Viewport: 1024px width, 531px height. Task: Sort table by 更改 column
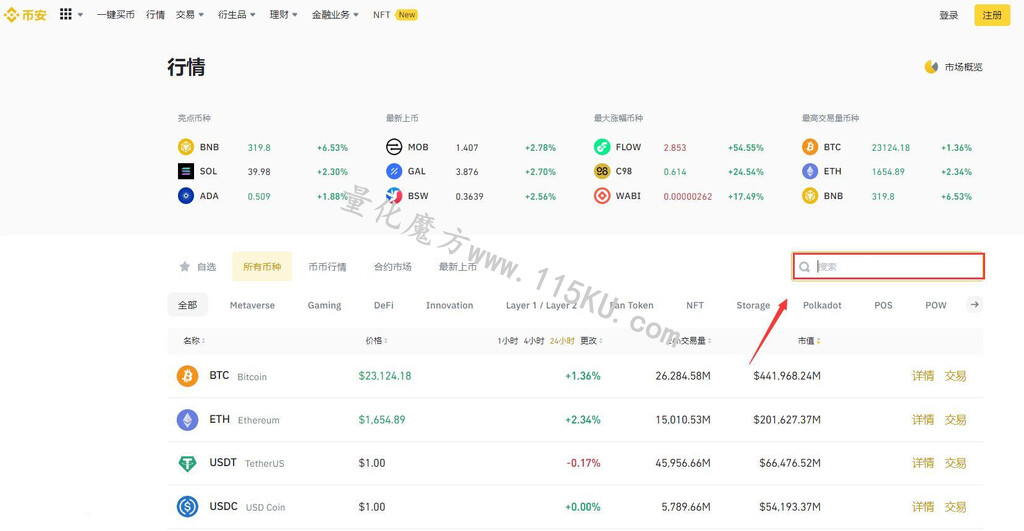(591, 340)
